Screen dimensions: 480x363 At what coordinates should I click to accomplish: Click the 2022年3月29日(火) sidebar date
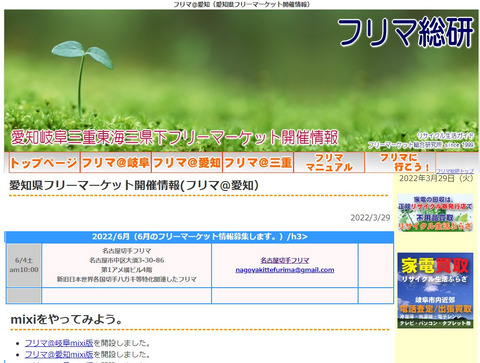tap(436, 178)
